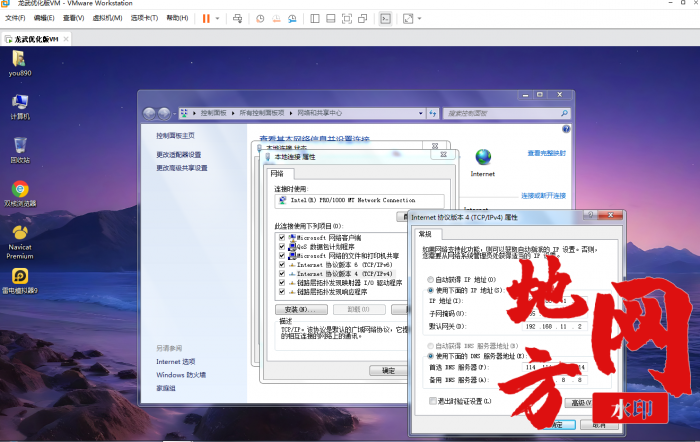Click the 默认网关 address field

555,326
